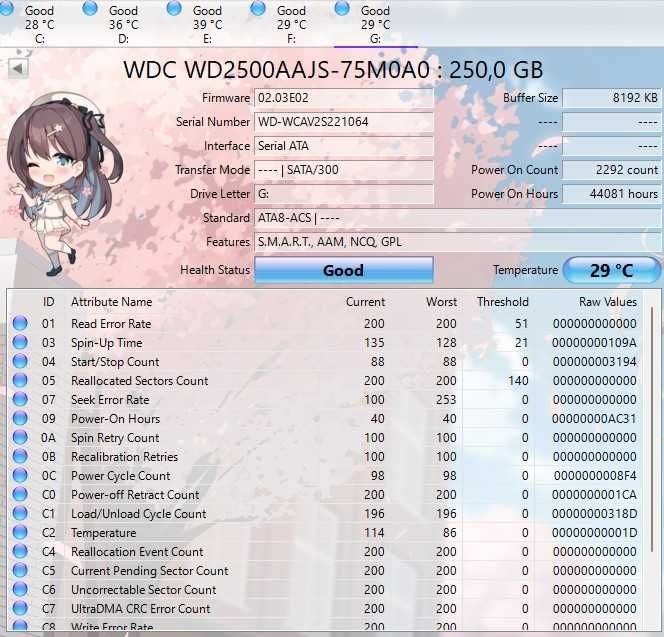Click the blue status orb above drive F:

257,8
